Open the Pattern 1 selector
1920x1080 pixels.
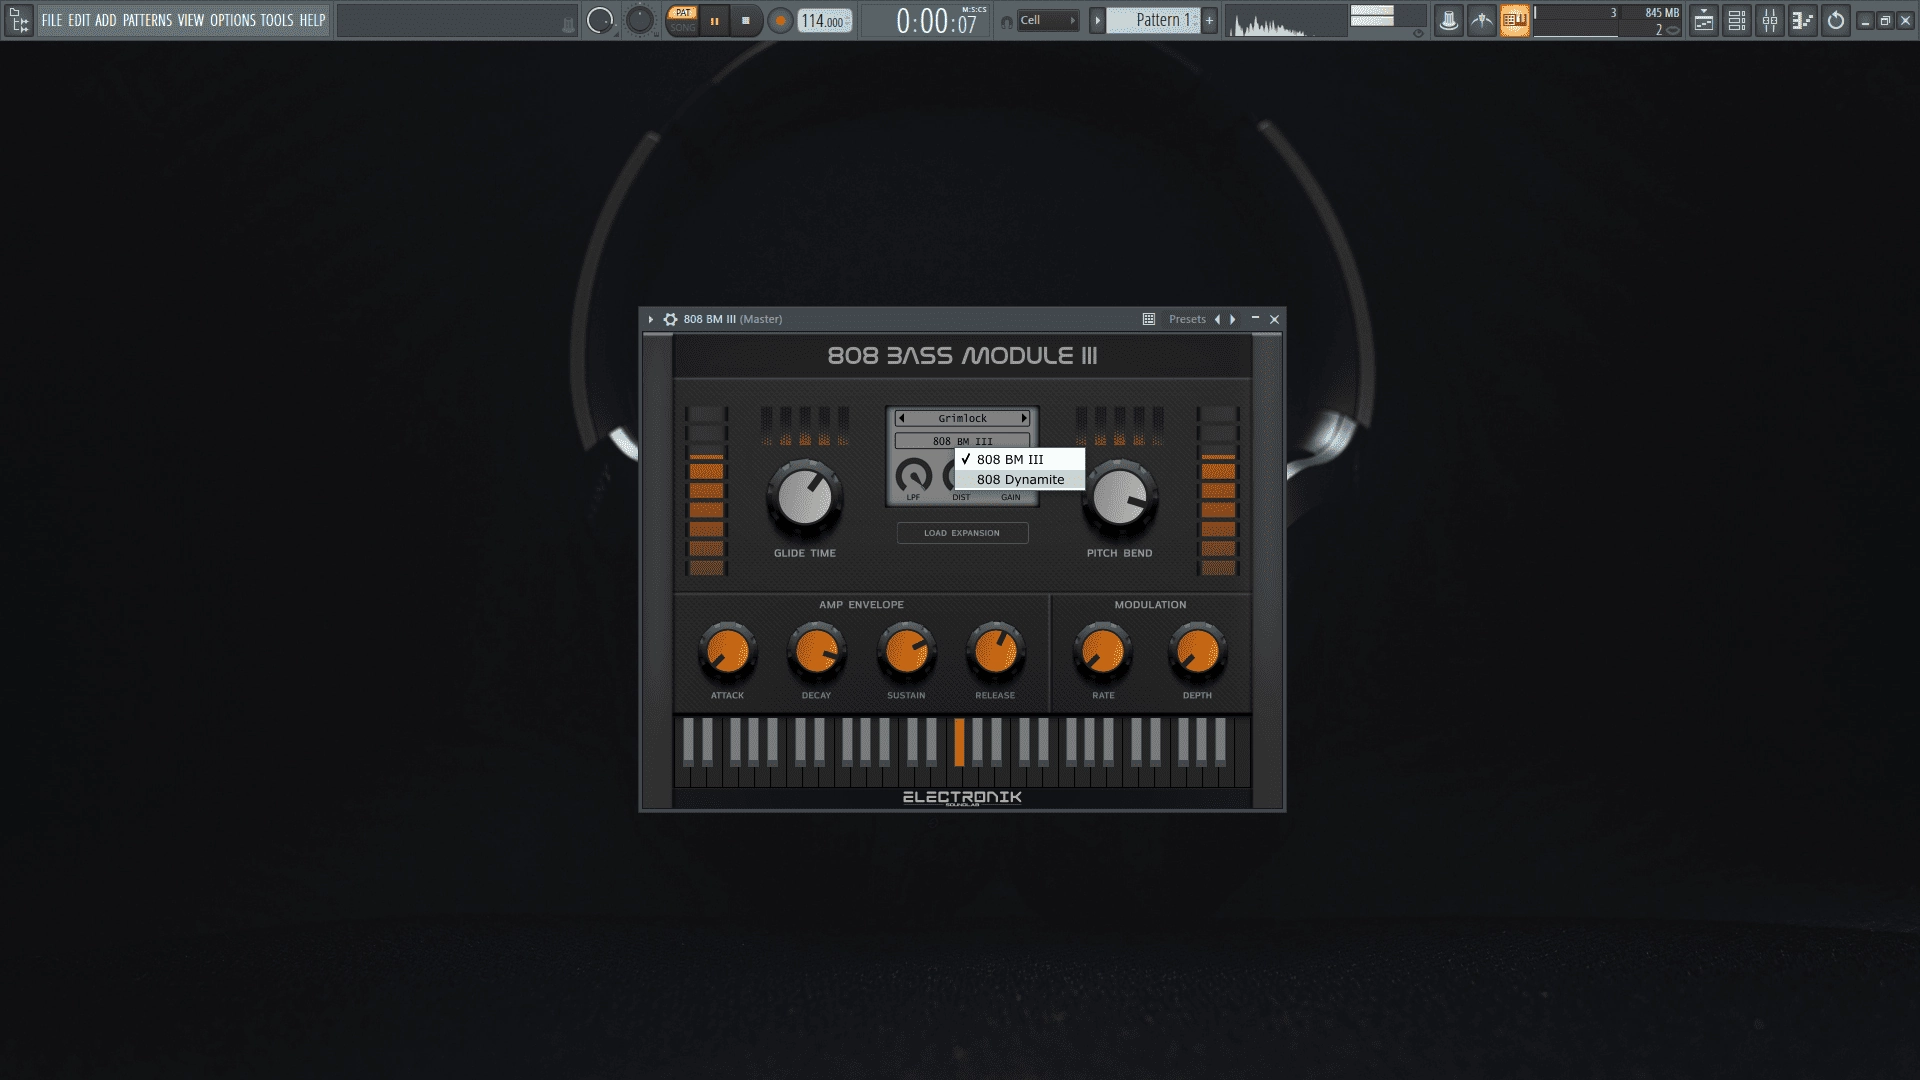1153,20
